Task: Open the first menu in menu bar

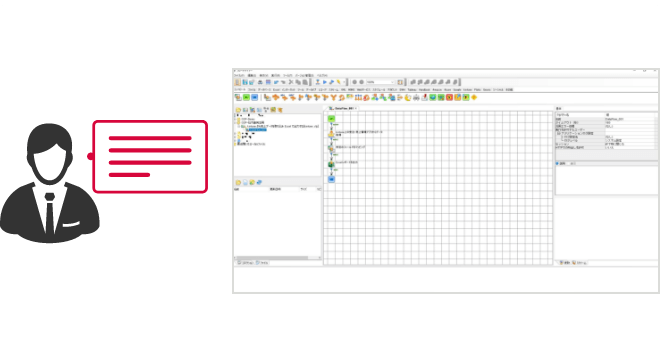Action: click(x=239, y=75)
